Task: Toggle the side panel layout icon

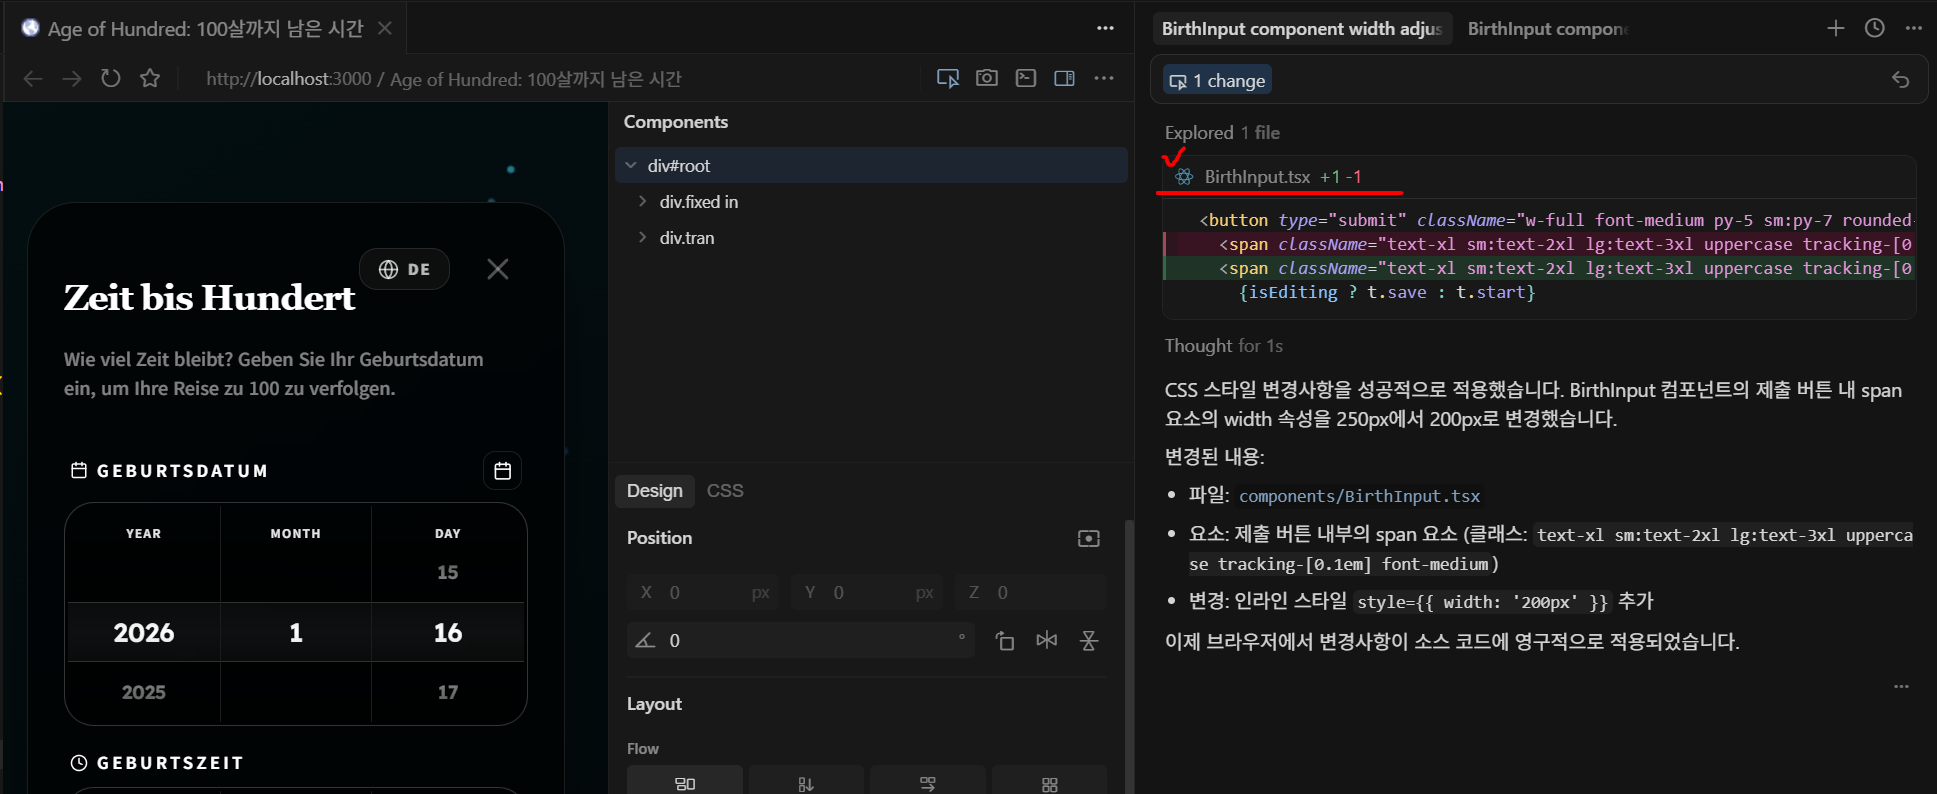Action: [1065, 78]
